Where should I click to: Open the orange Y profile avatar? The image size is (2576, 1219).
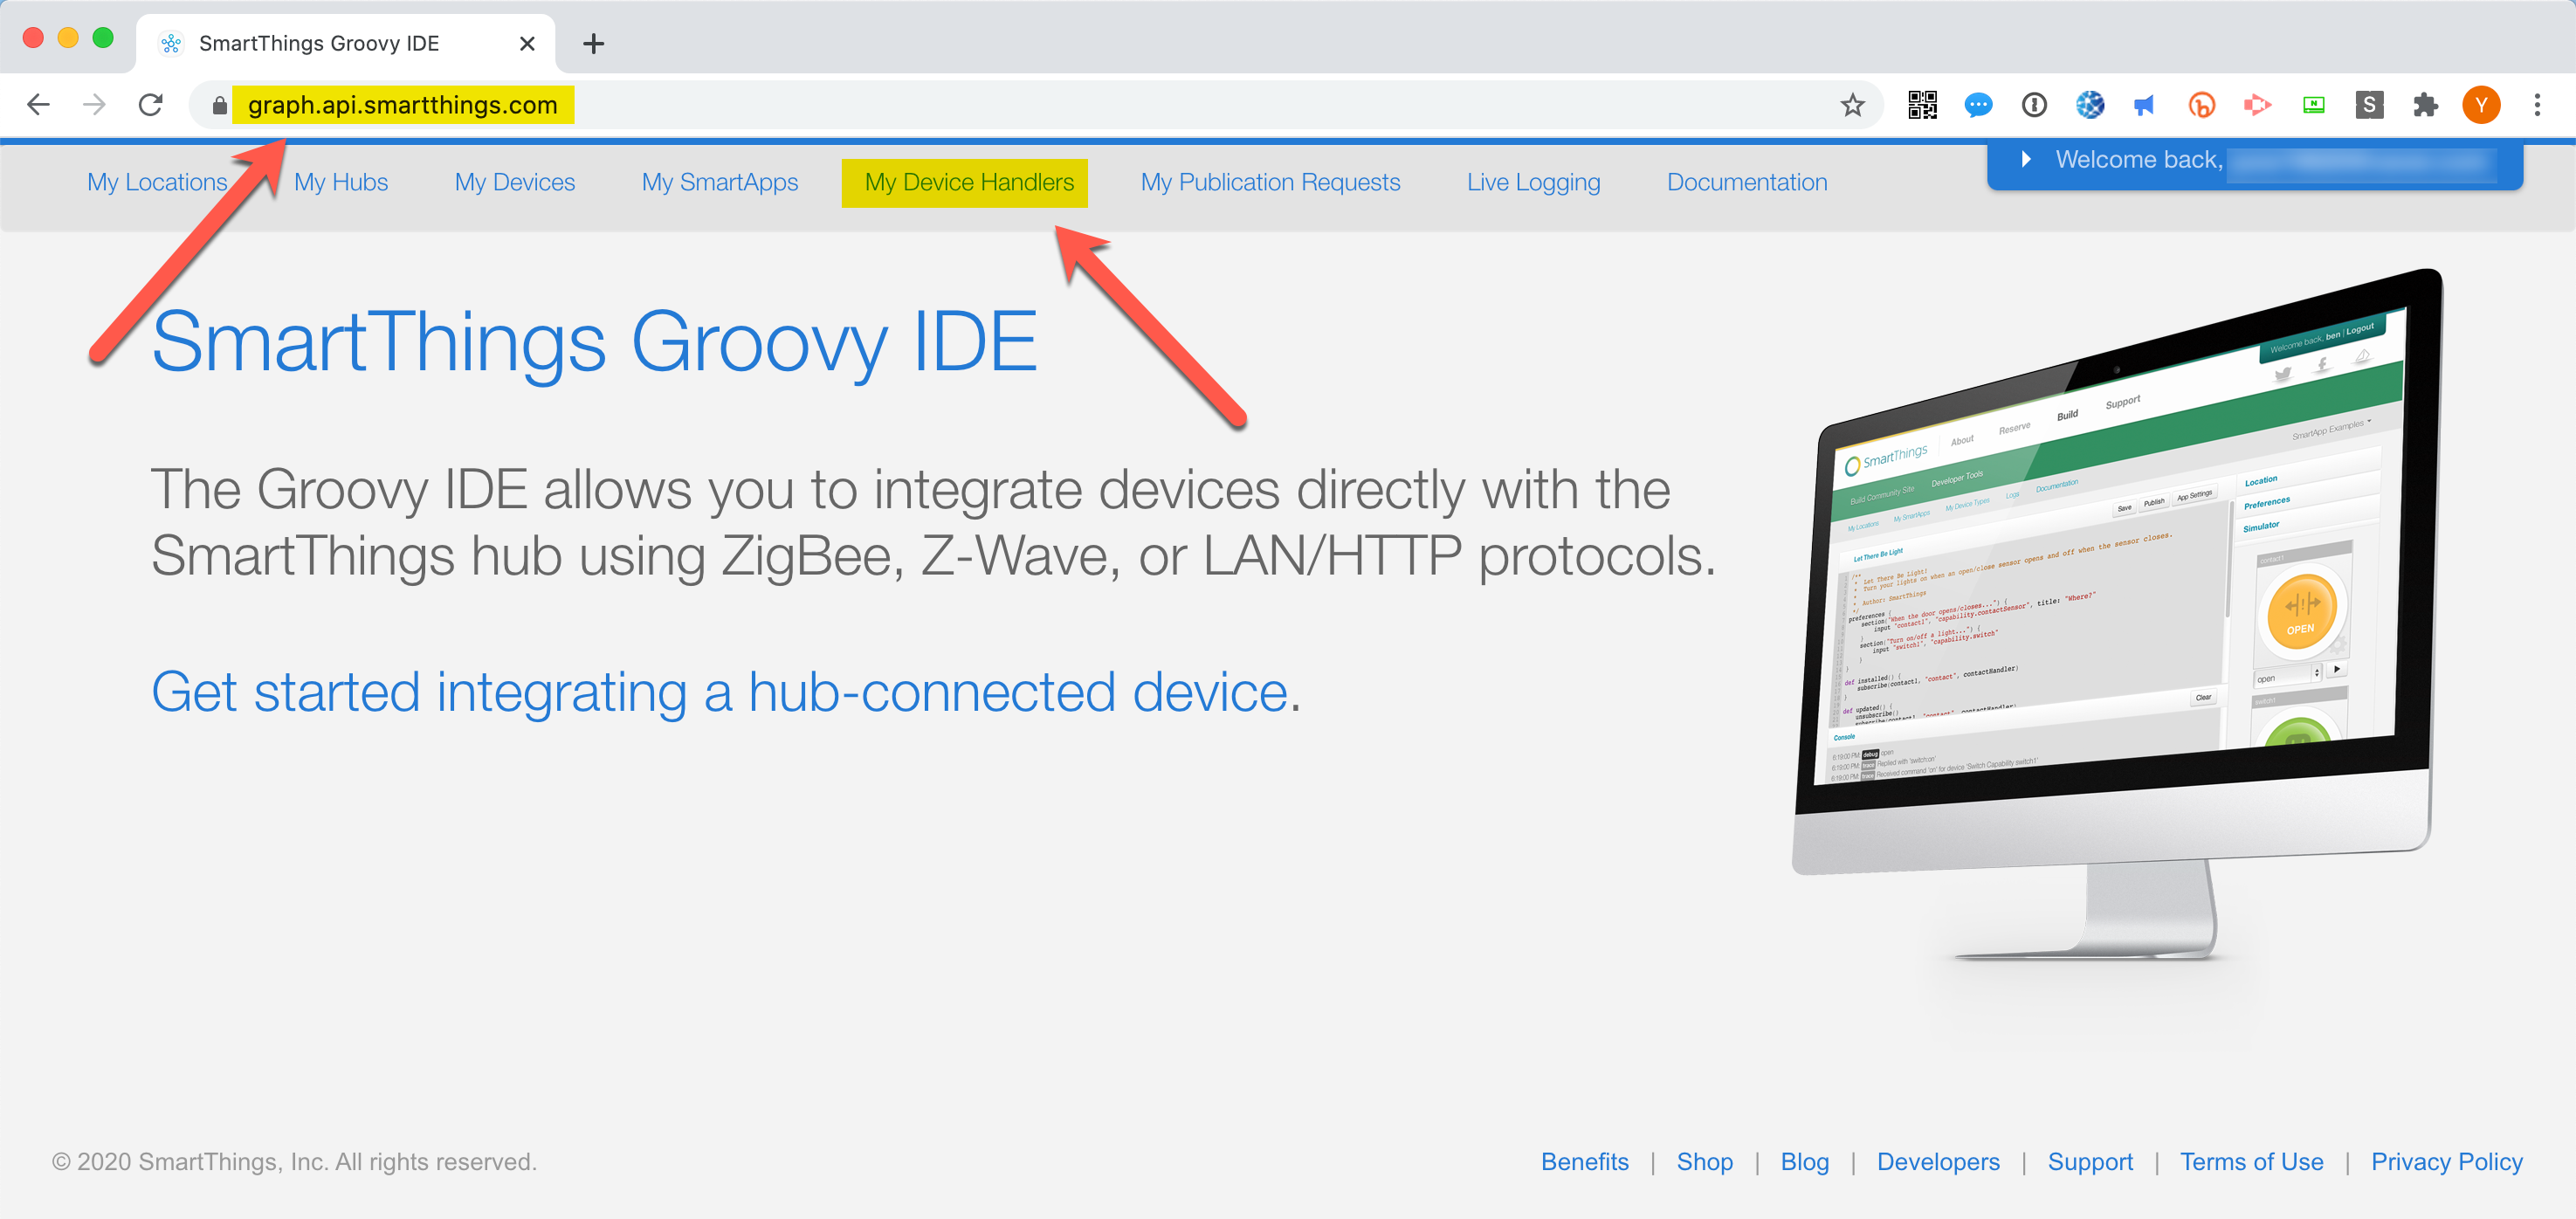(x=2481, y=105)
